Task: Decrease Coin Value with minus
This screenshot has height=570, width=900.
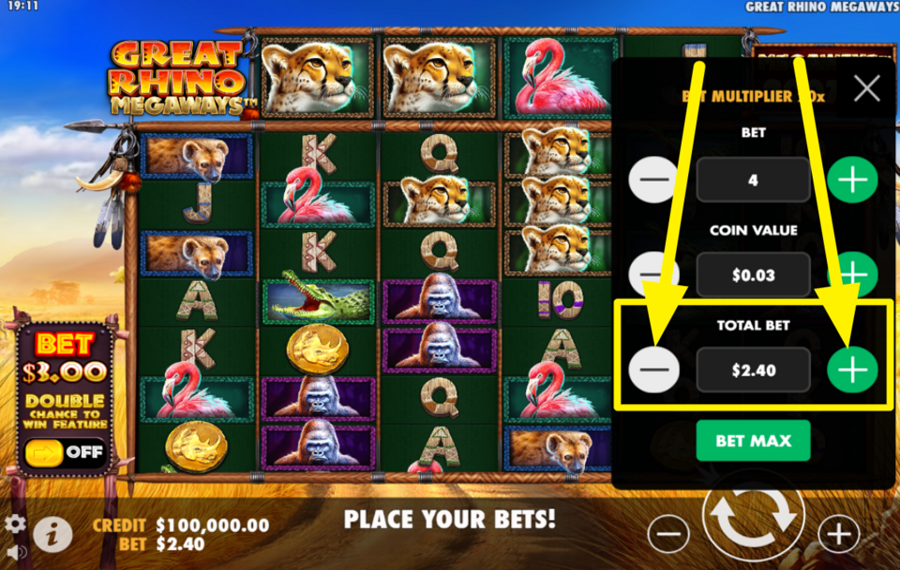Action: 654,275
